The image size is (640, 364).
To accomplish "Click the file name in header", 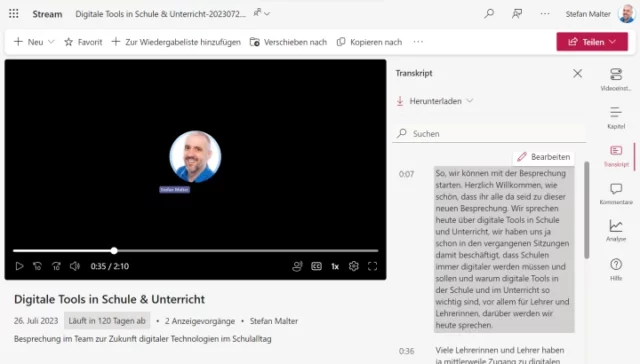I will point(160,14).
